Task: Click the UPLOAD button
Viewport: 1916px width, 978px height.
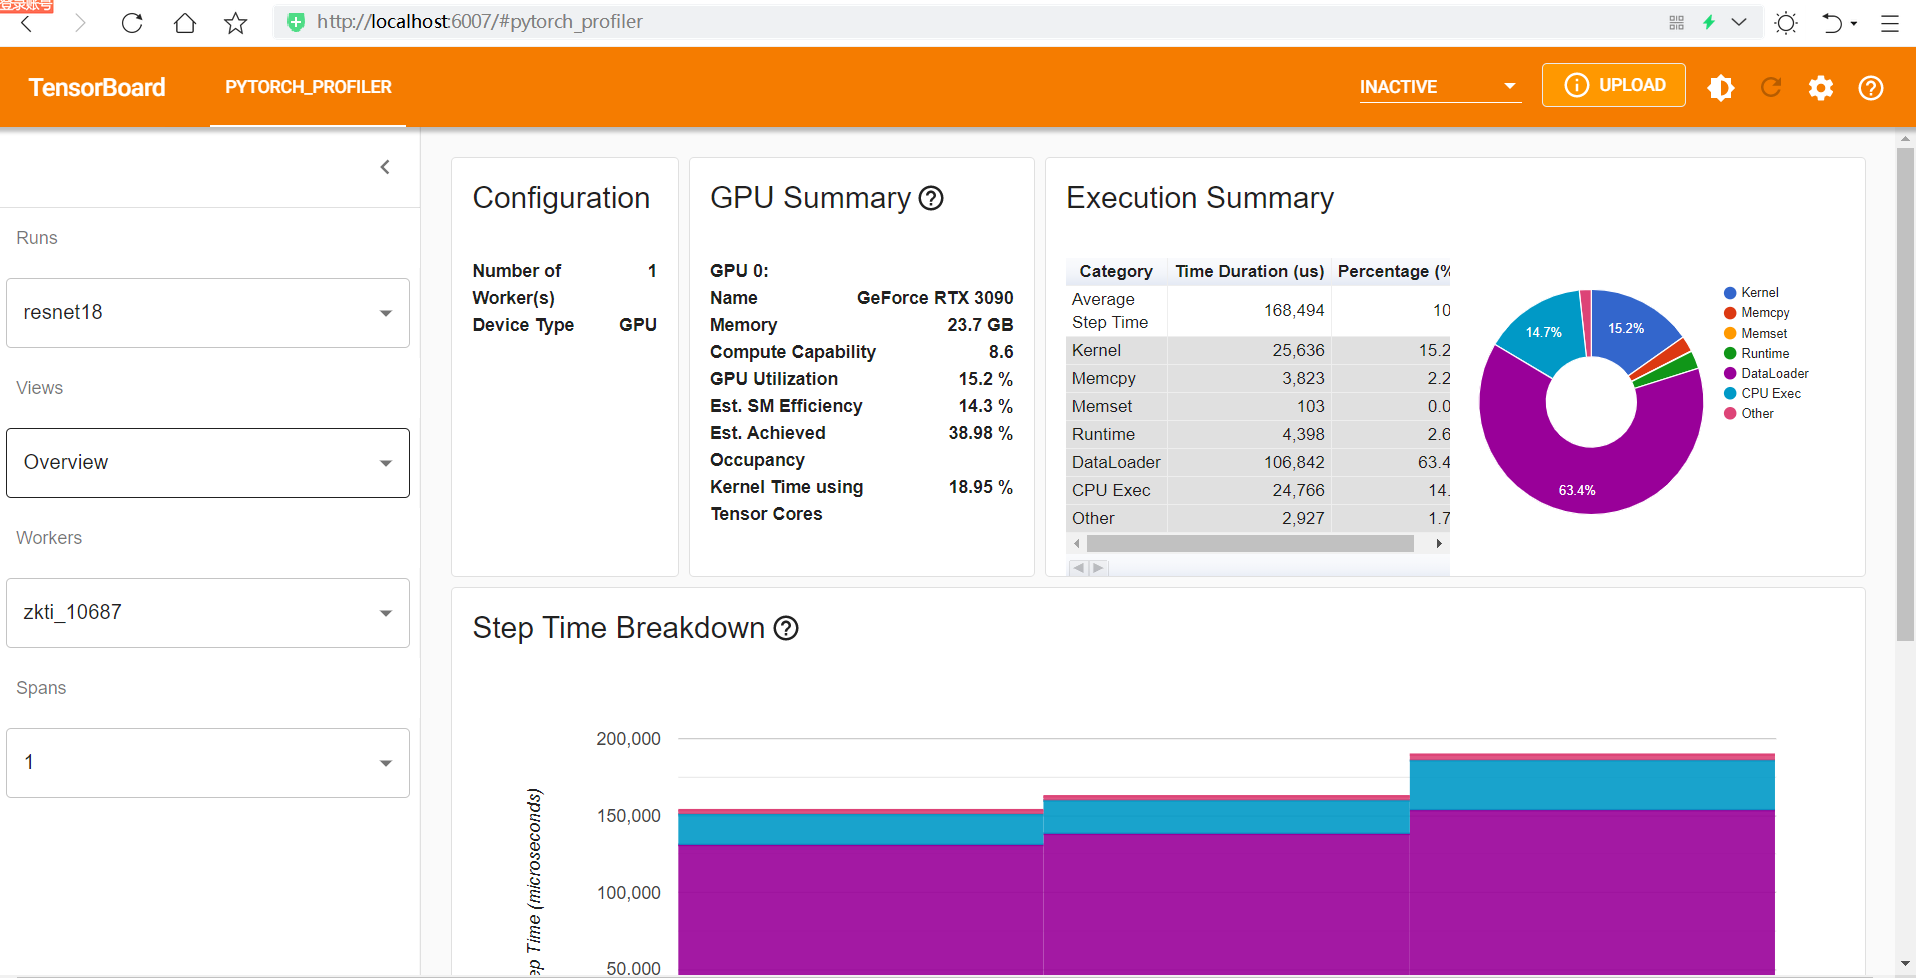Action: coord(1614,85)
